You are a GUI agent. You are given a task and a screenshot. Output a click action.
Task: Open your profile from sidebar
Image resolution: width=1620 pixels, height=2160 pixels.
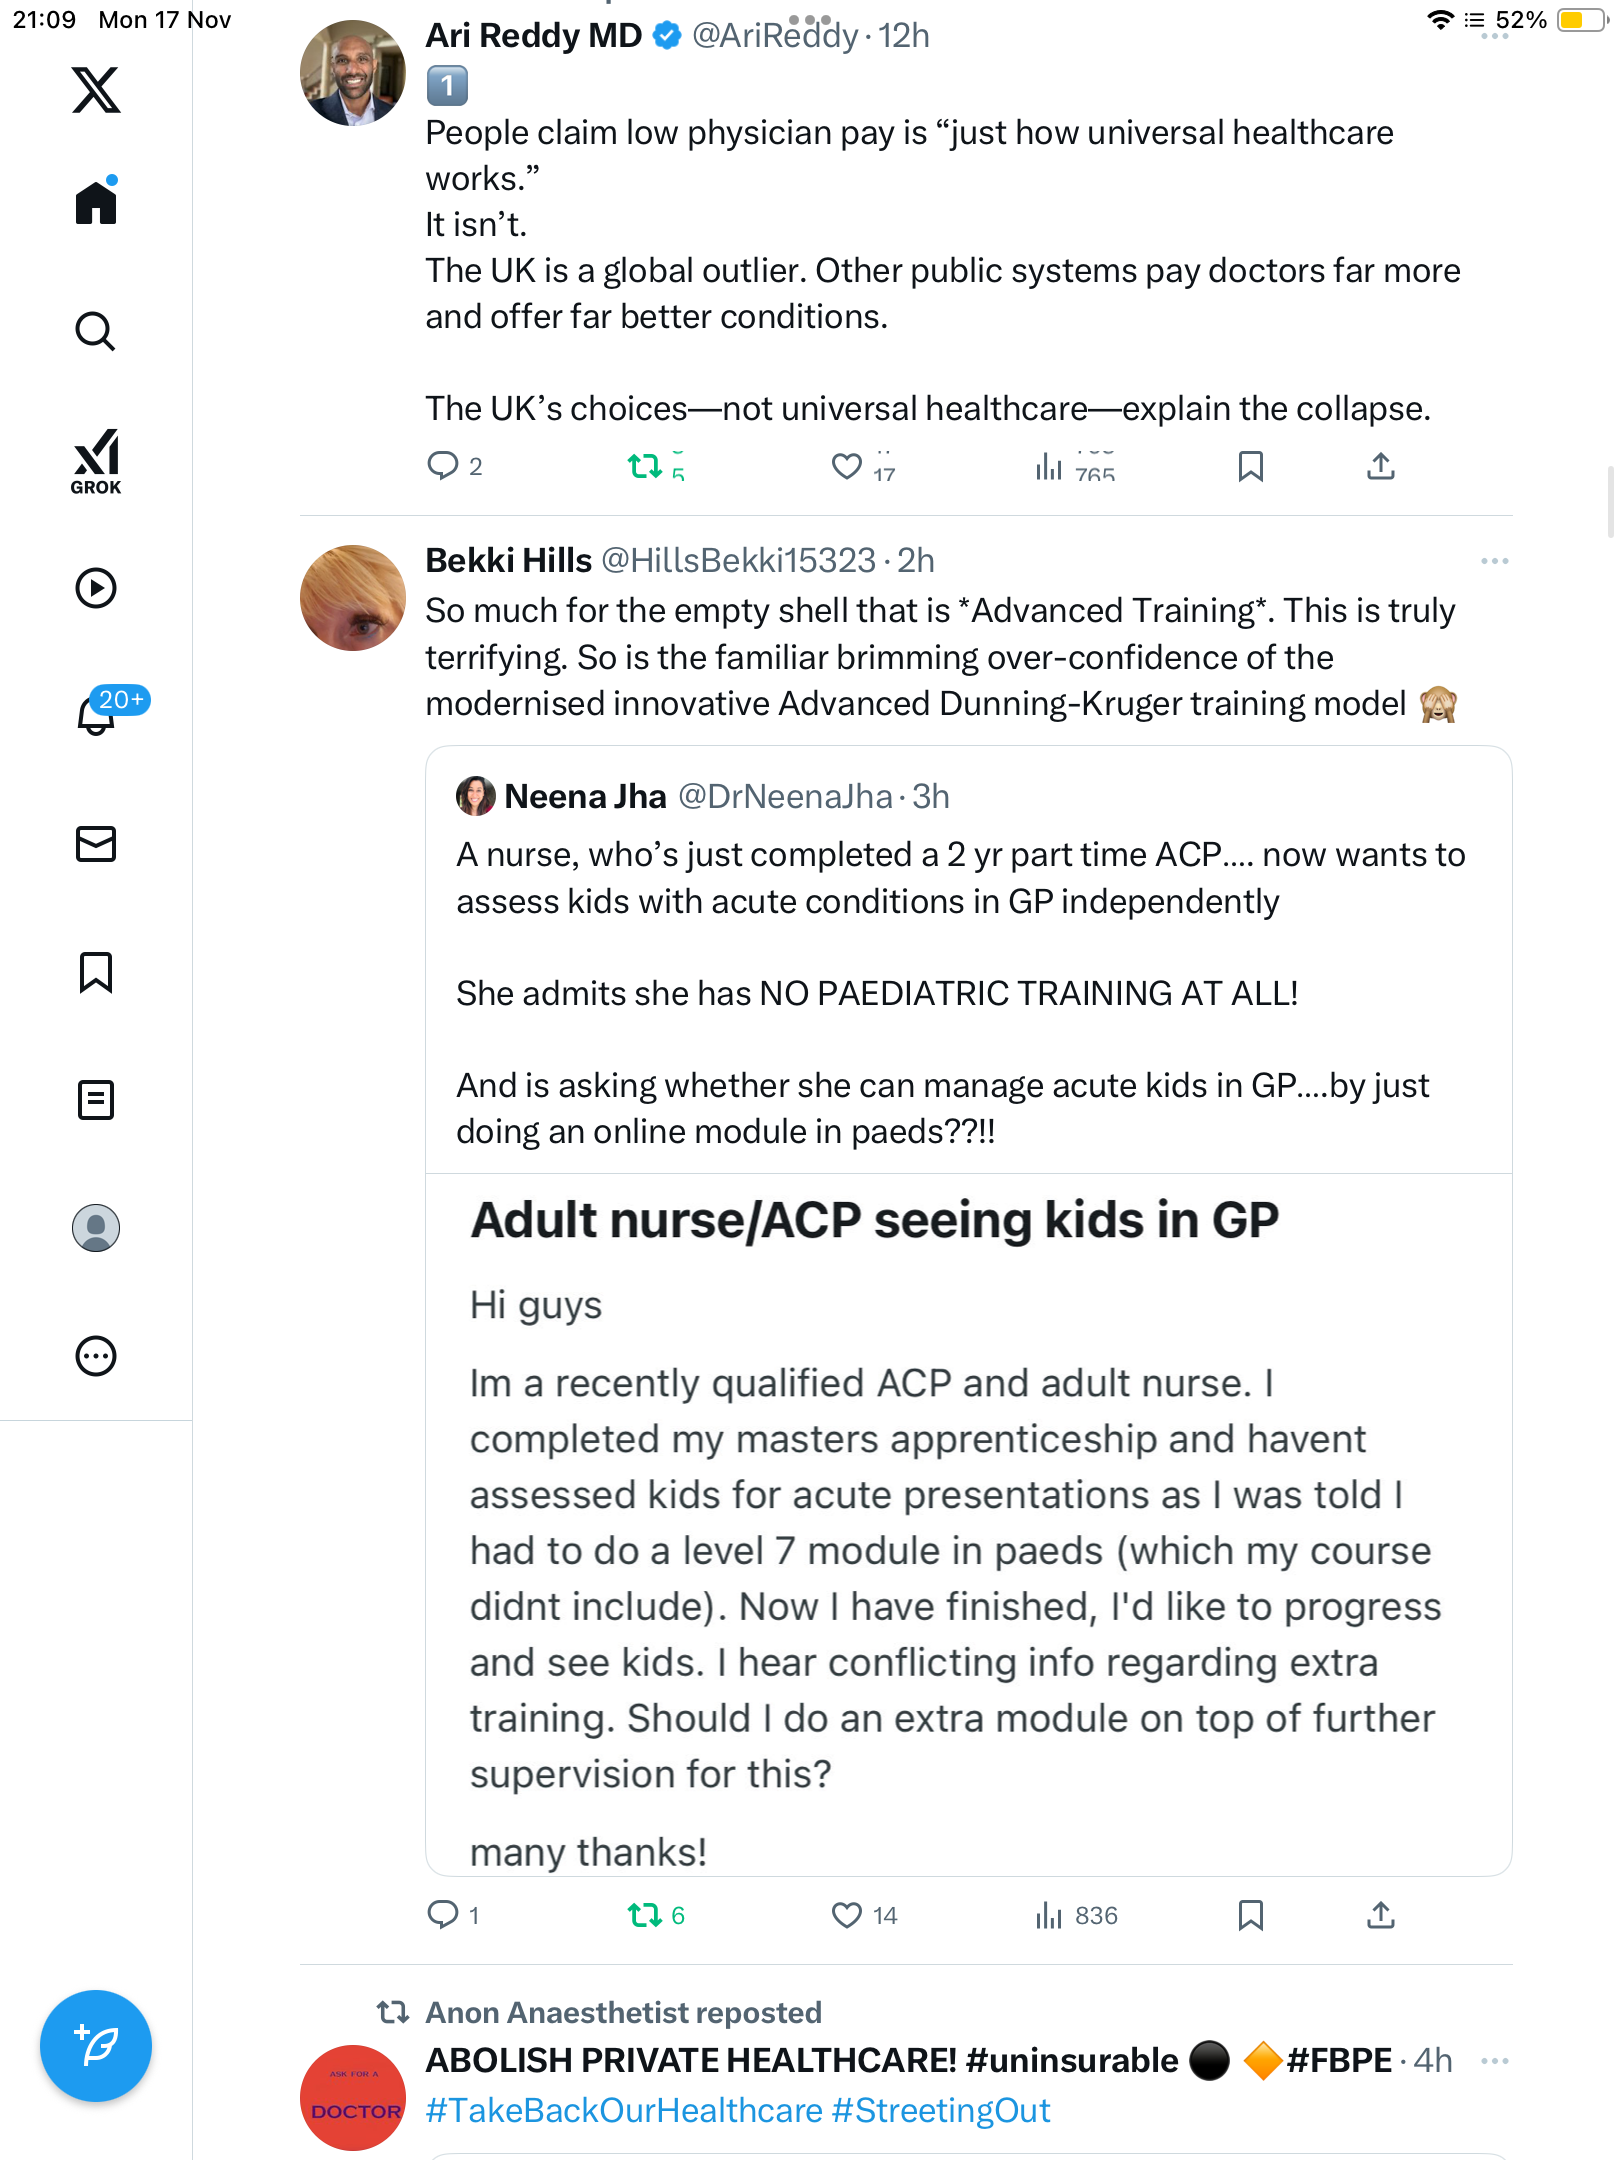[96, 1228]
